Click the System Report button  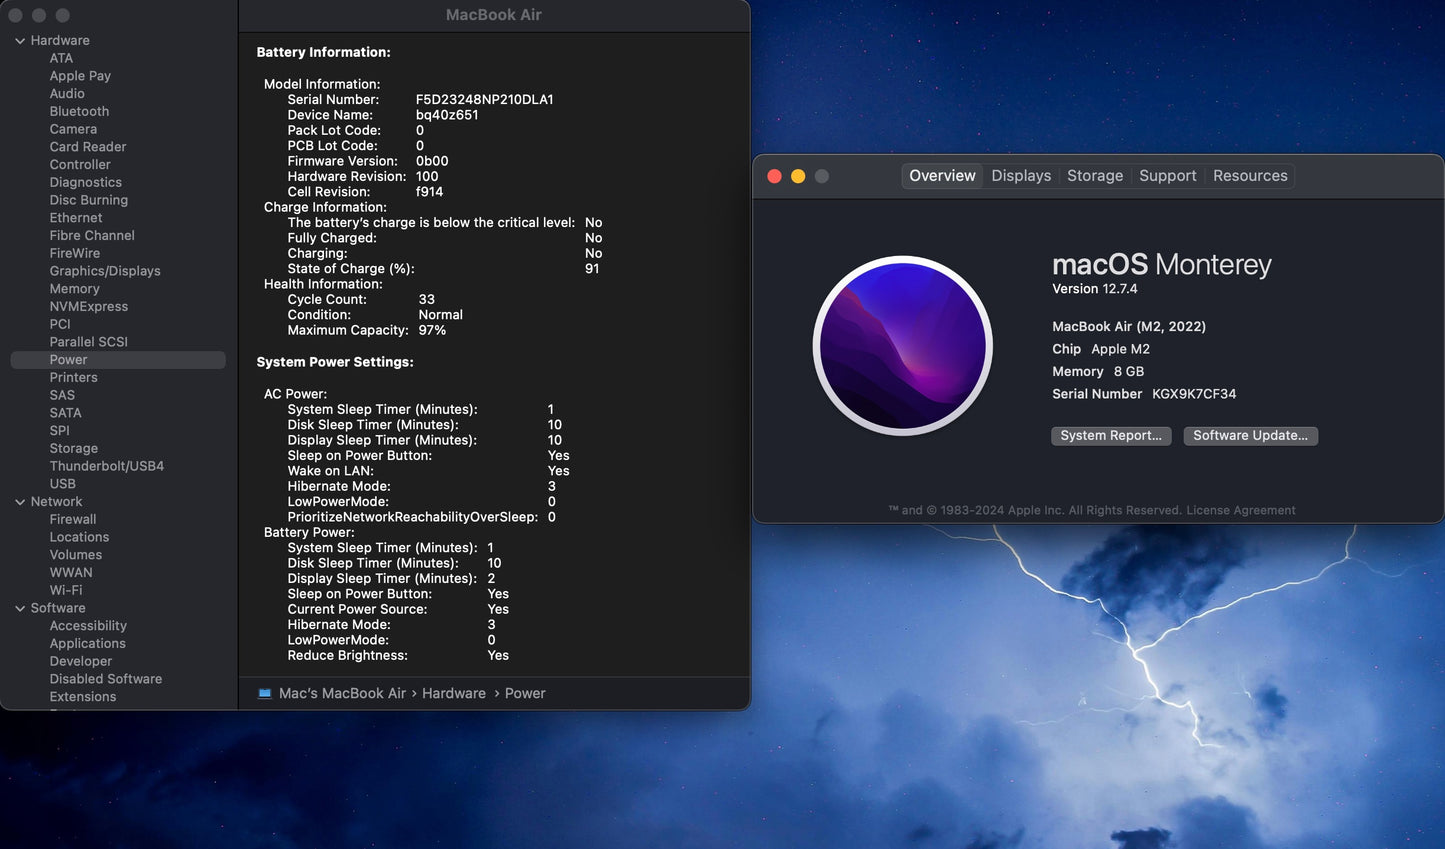click(1110, 436)
